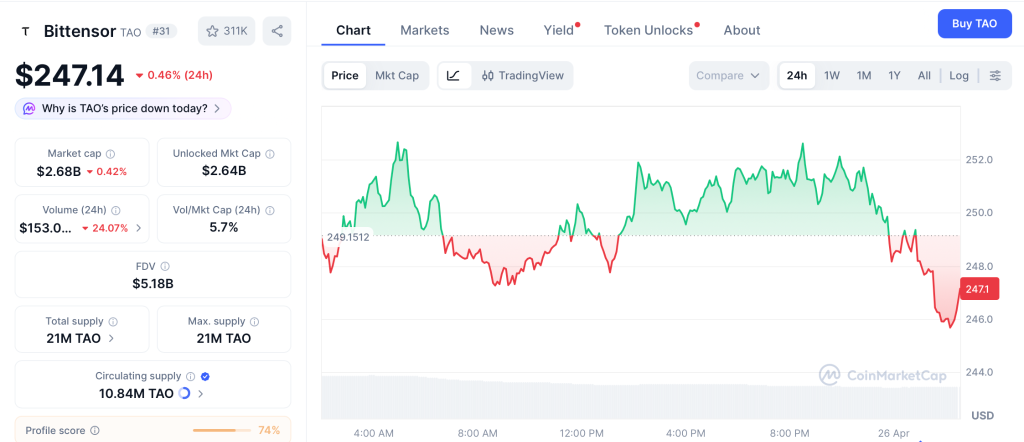Open "Why is TAO's price down today?"
This screenshot has height=442, width=1024.
pos(123,108)
